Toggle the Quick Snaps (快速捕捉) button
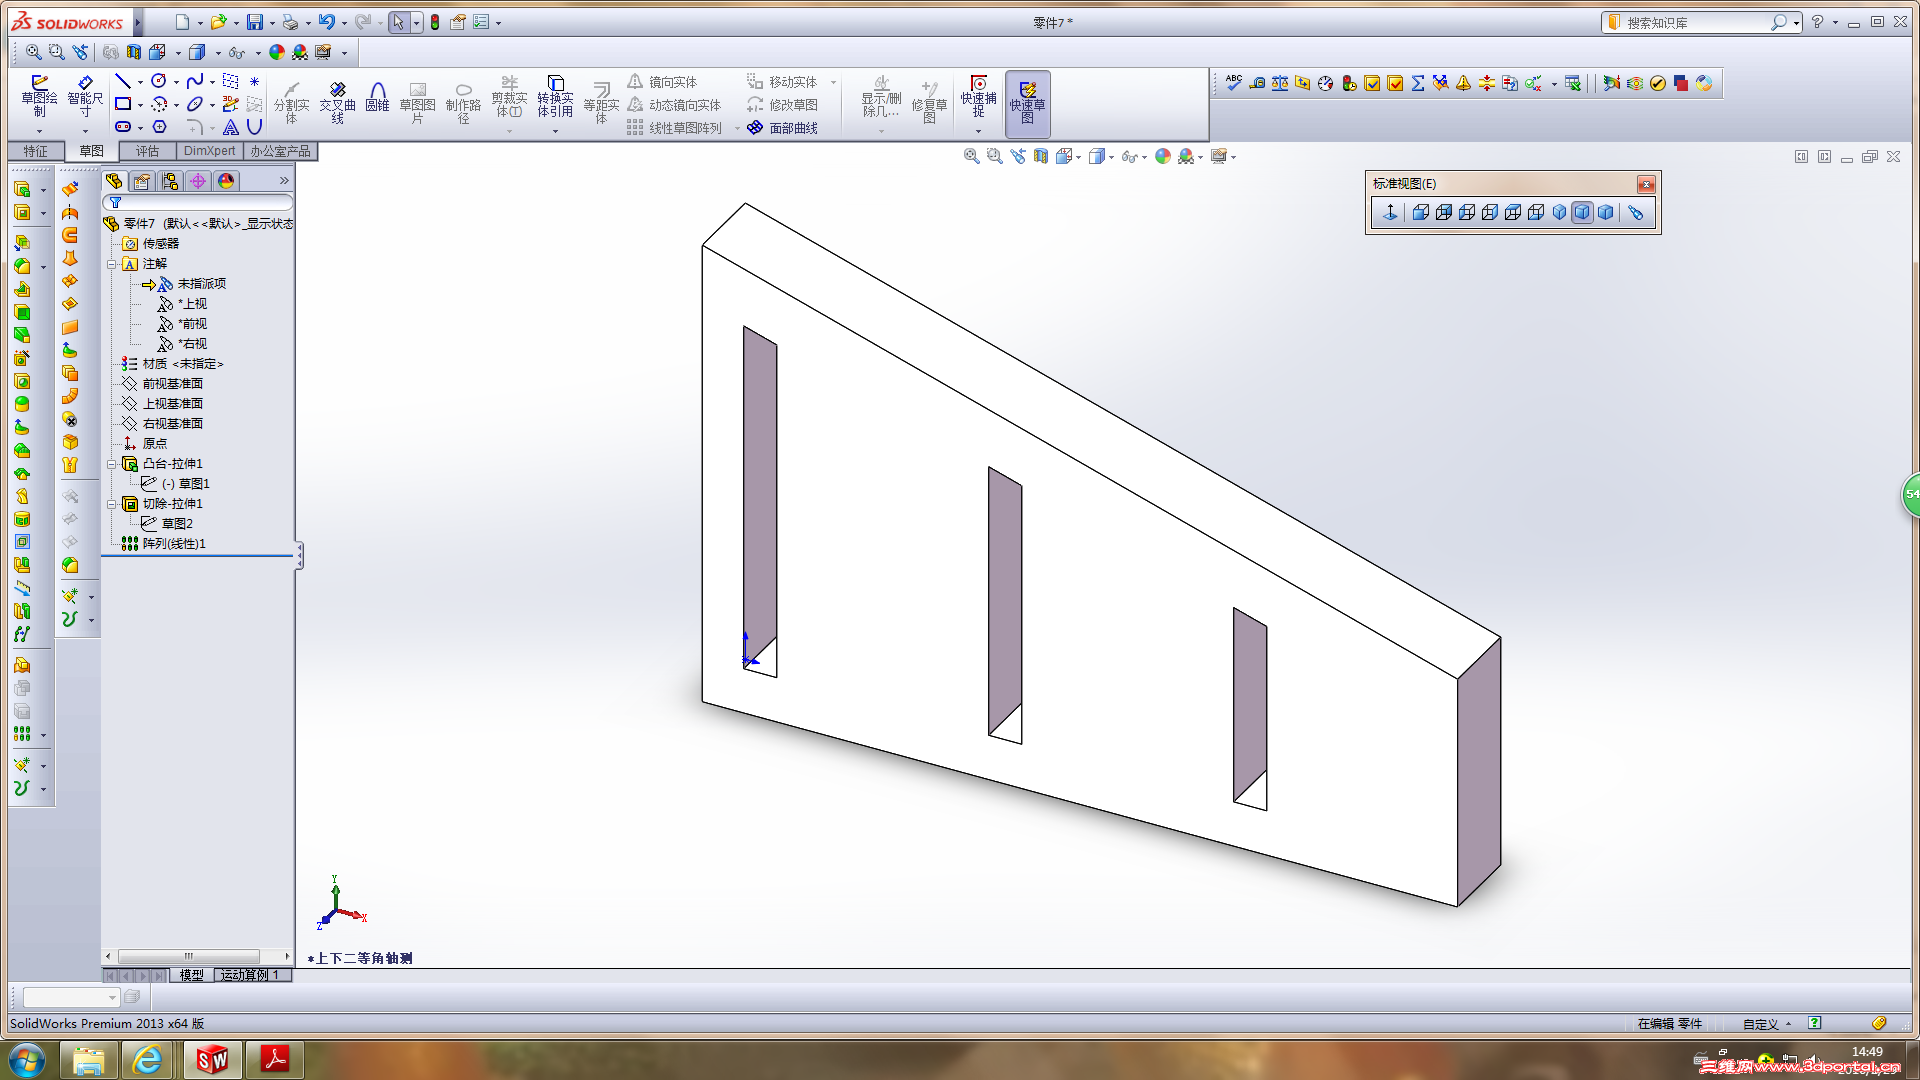Viewport: 1920px width, 1080px height. [978, 97]
